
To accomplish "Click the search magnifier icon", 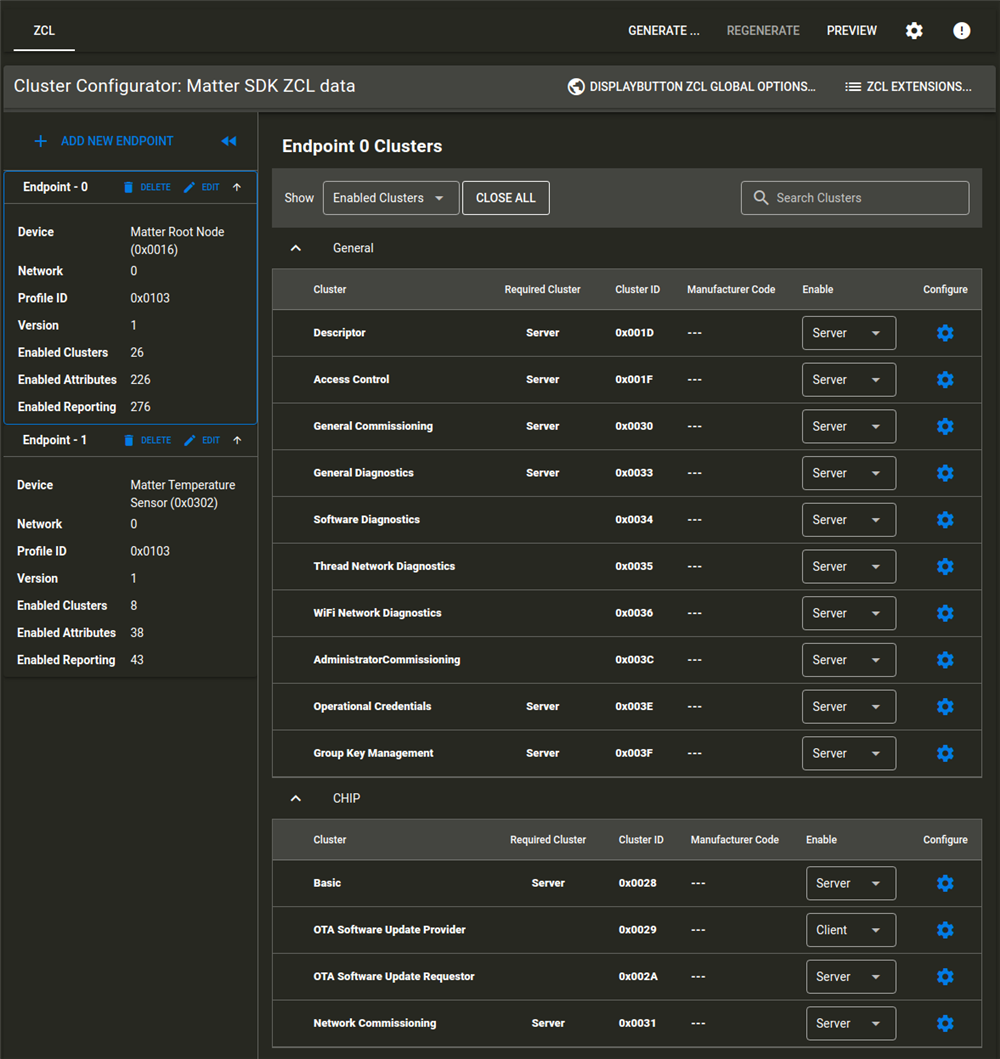I will (x=761, y=198).
